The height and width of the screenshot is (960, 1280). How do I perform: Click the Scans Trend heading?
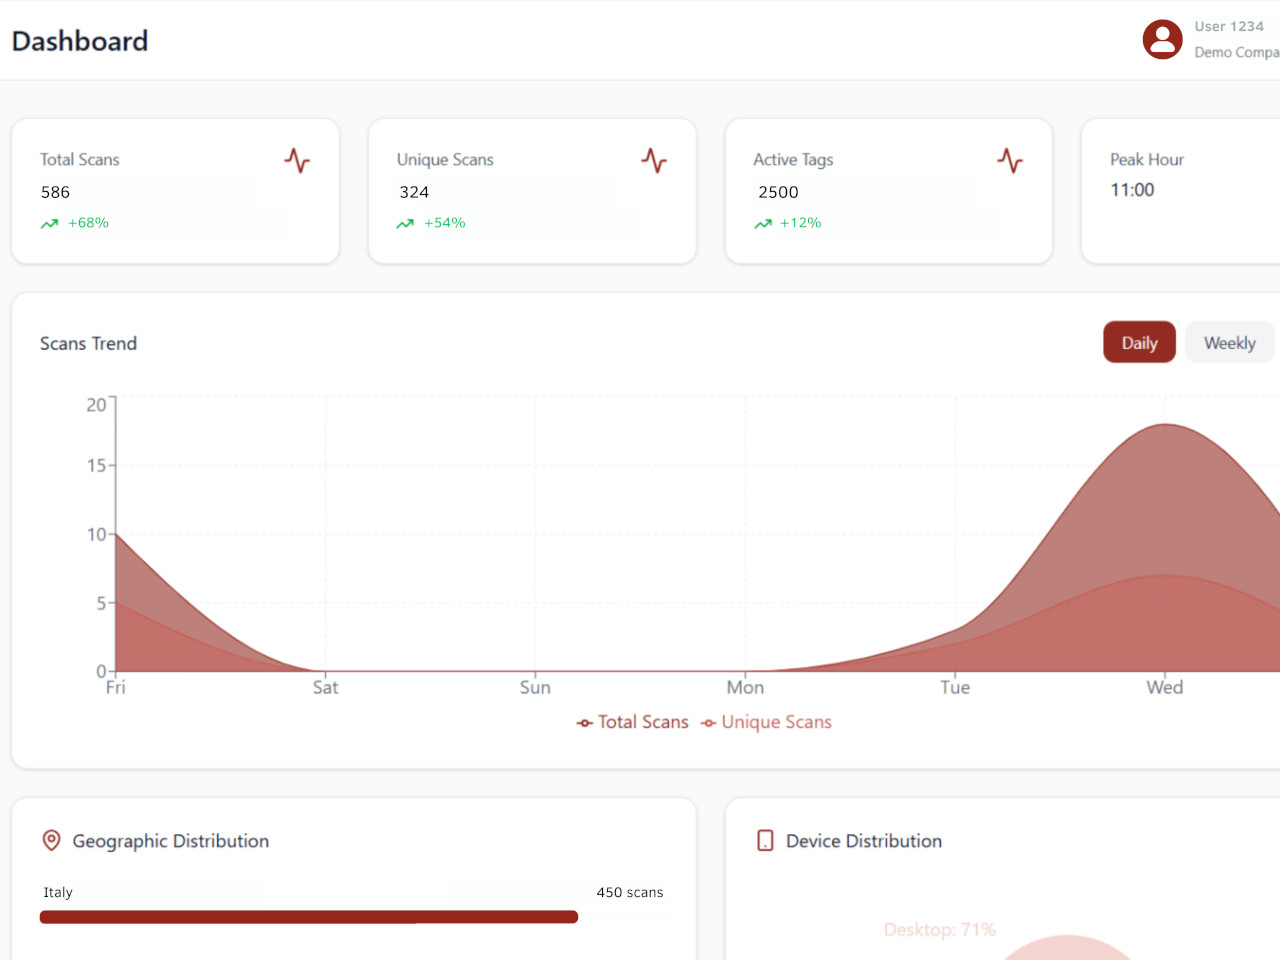click(88, 343)
